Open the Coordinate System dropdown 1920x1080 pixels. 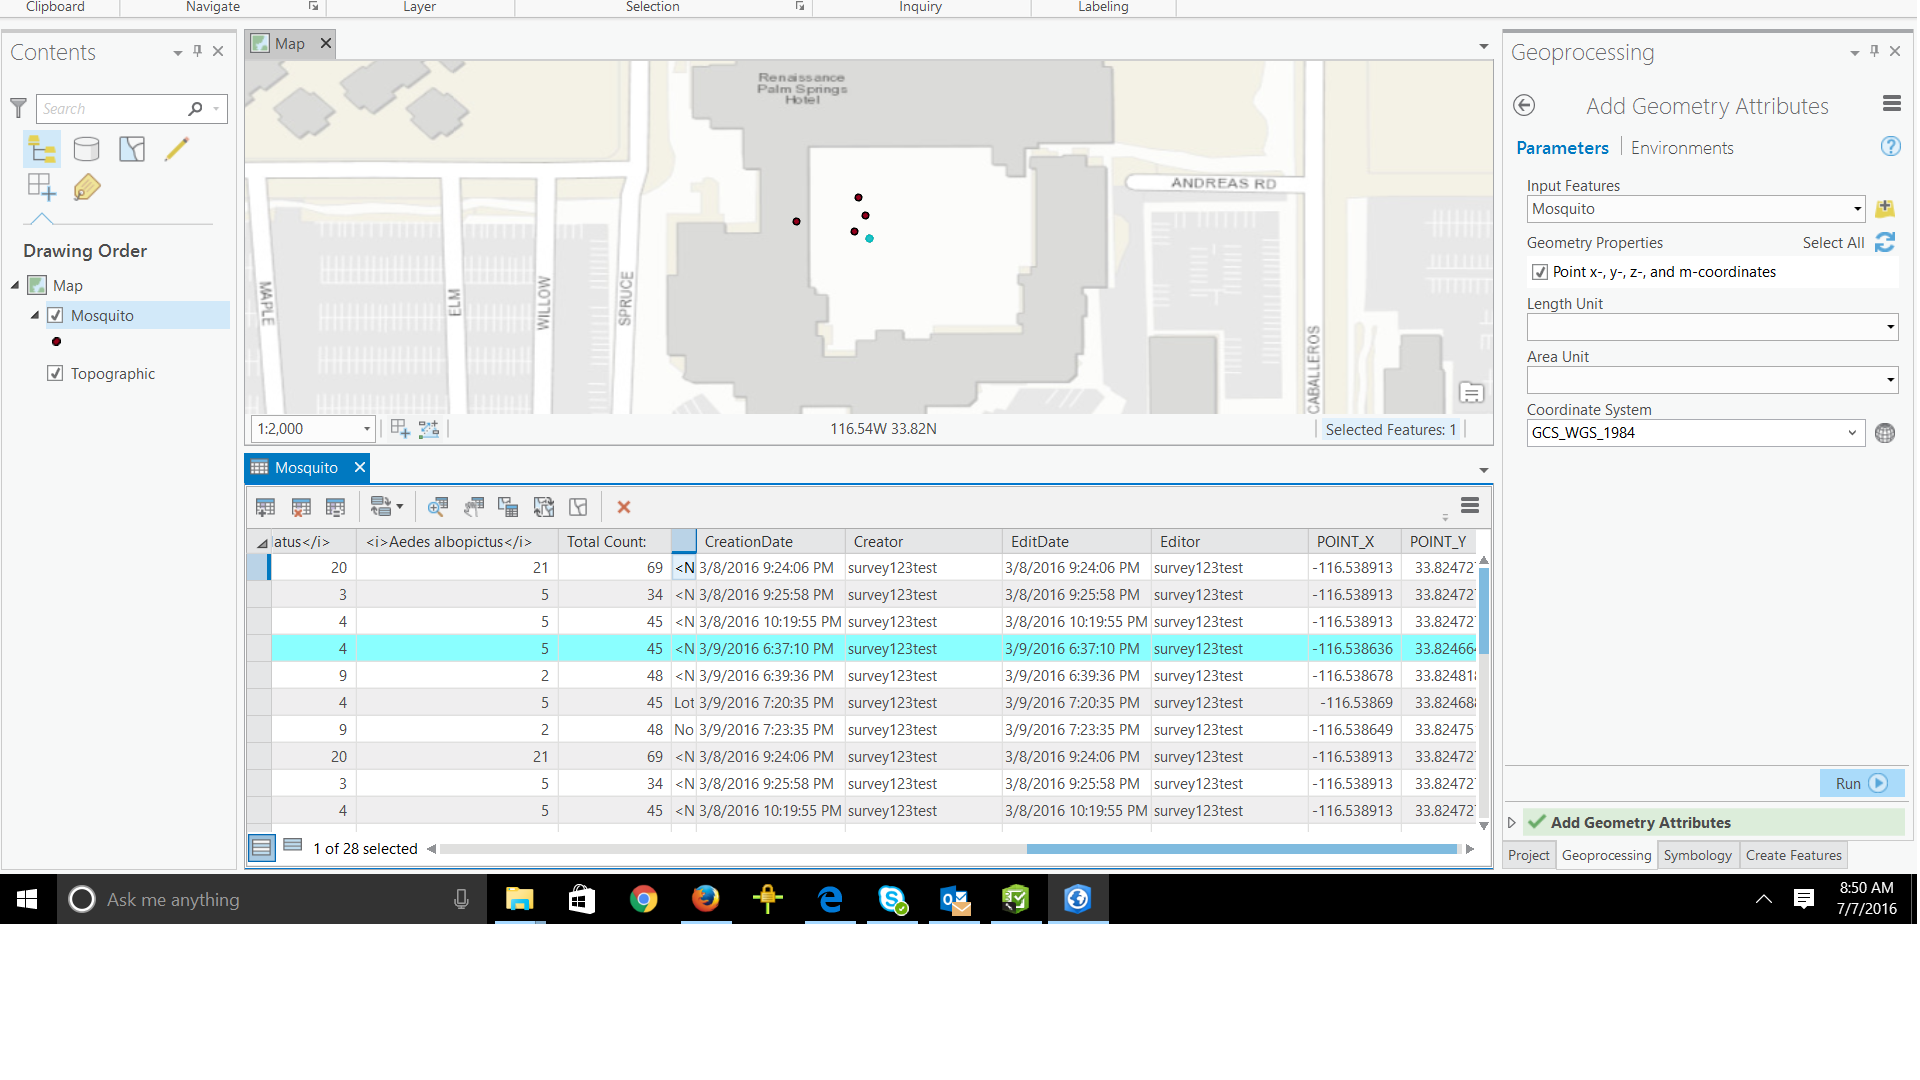[x=1852, y=433]
